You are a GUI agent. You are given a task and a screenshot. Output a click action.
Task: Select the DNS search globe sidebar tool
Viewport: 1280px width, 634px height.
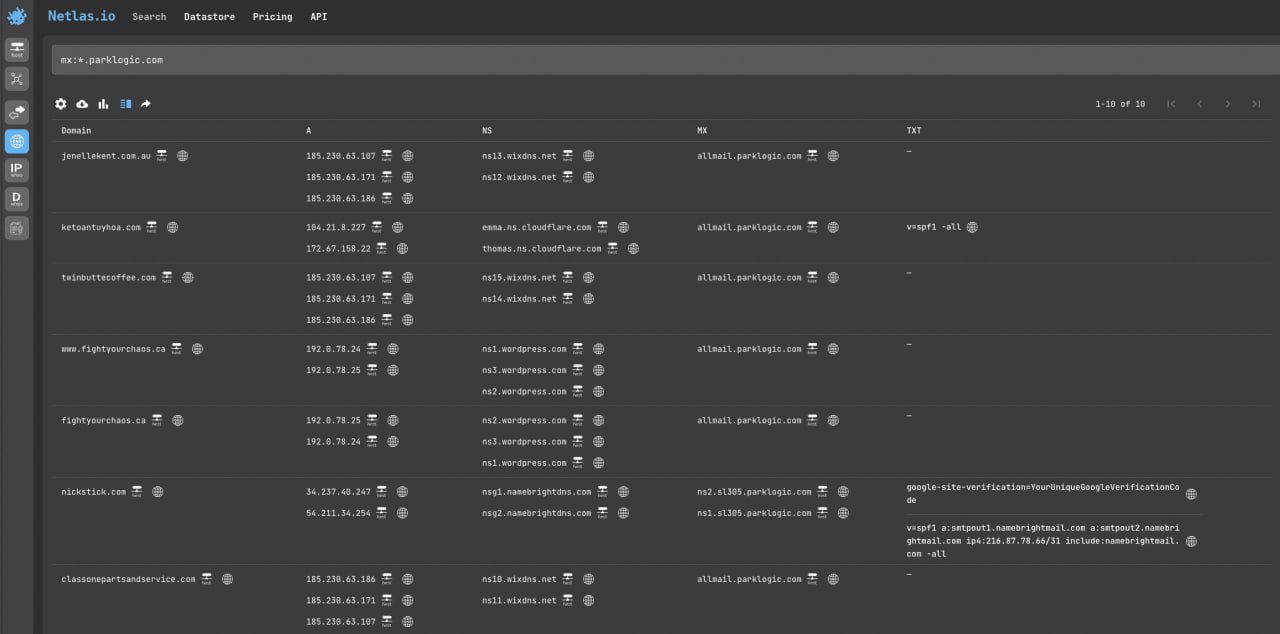tap(17, 141)
